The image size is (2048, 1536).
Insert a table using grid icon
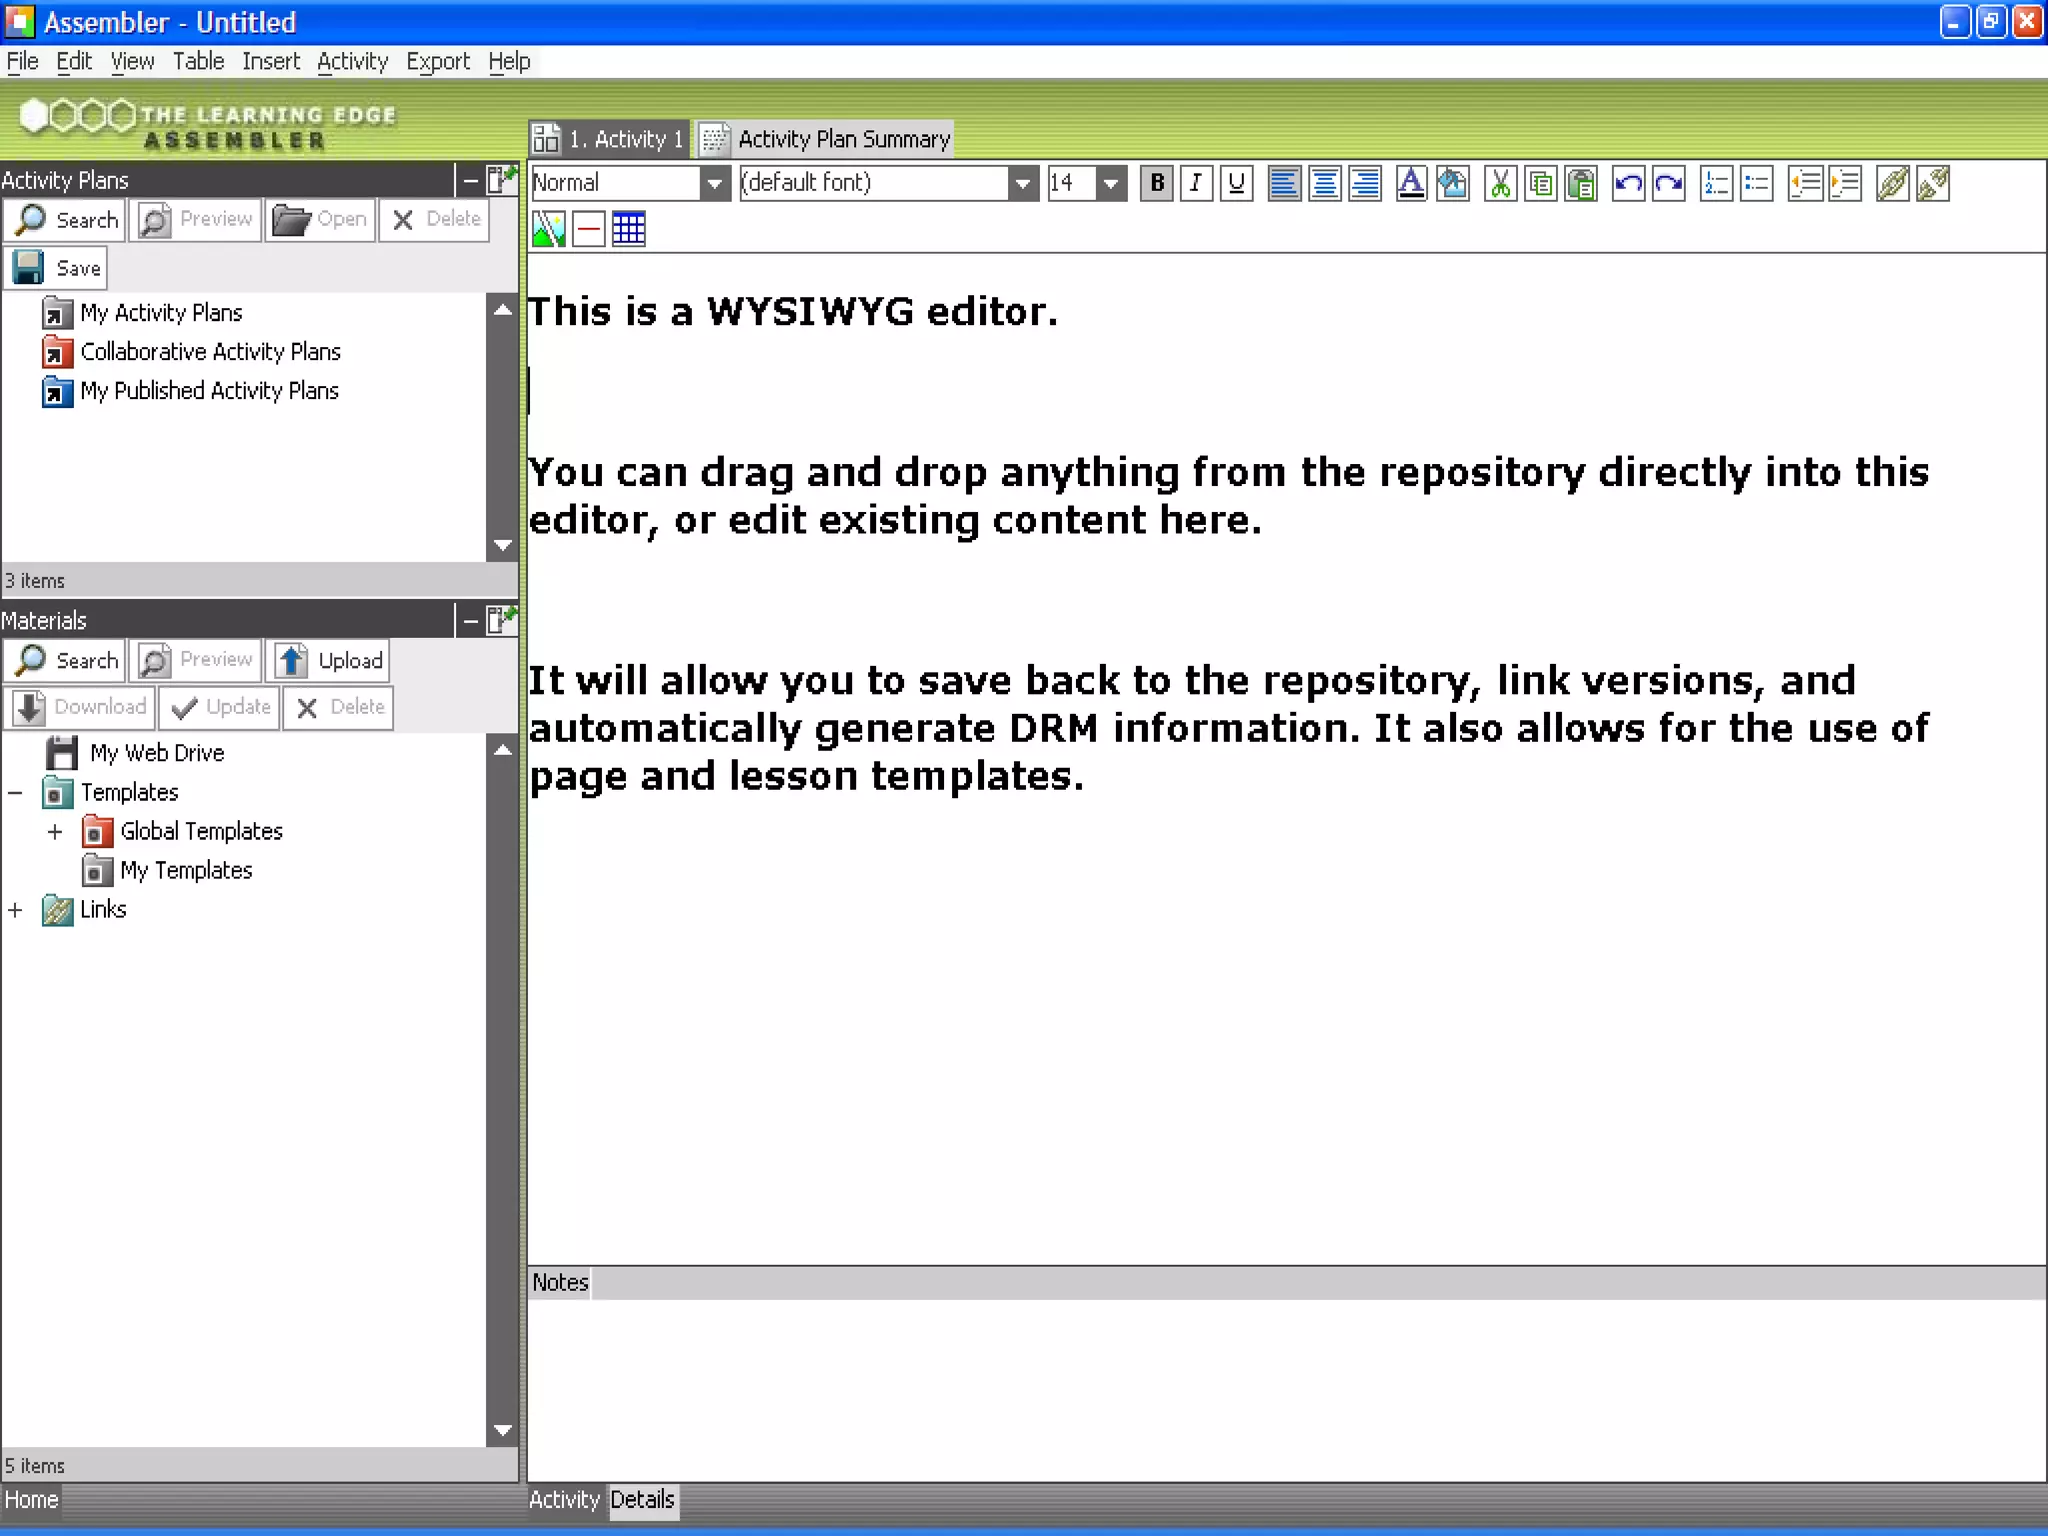click(628, 229)
